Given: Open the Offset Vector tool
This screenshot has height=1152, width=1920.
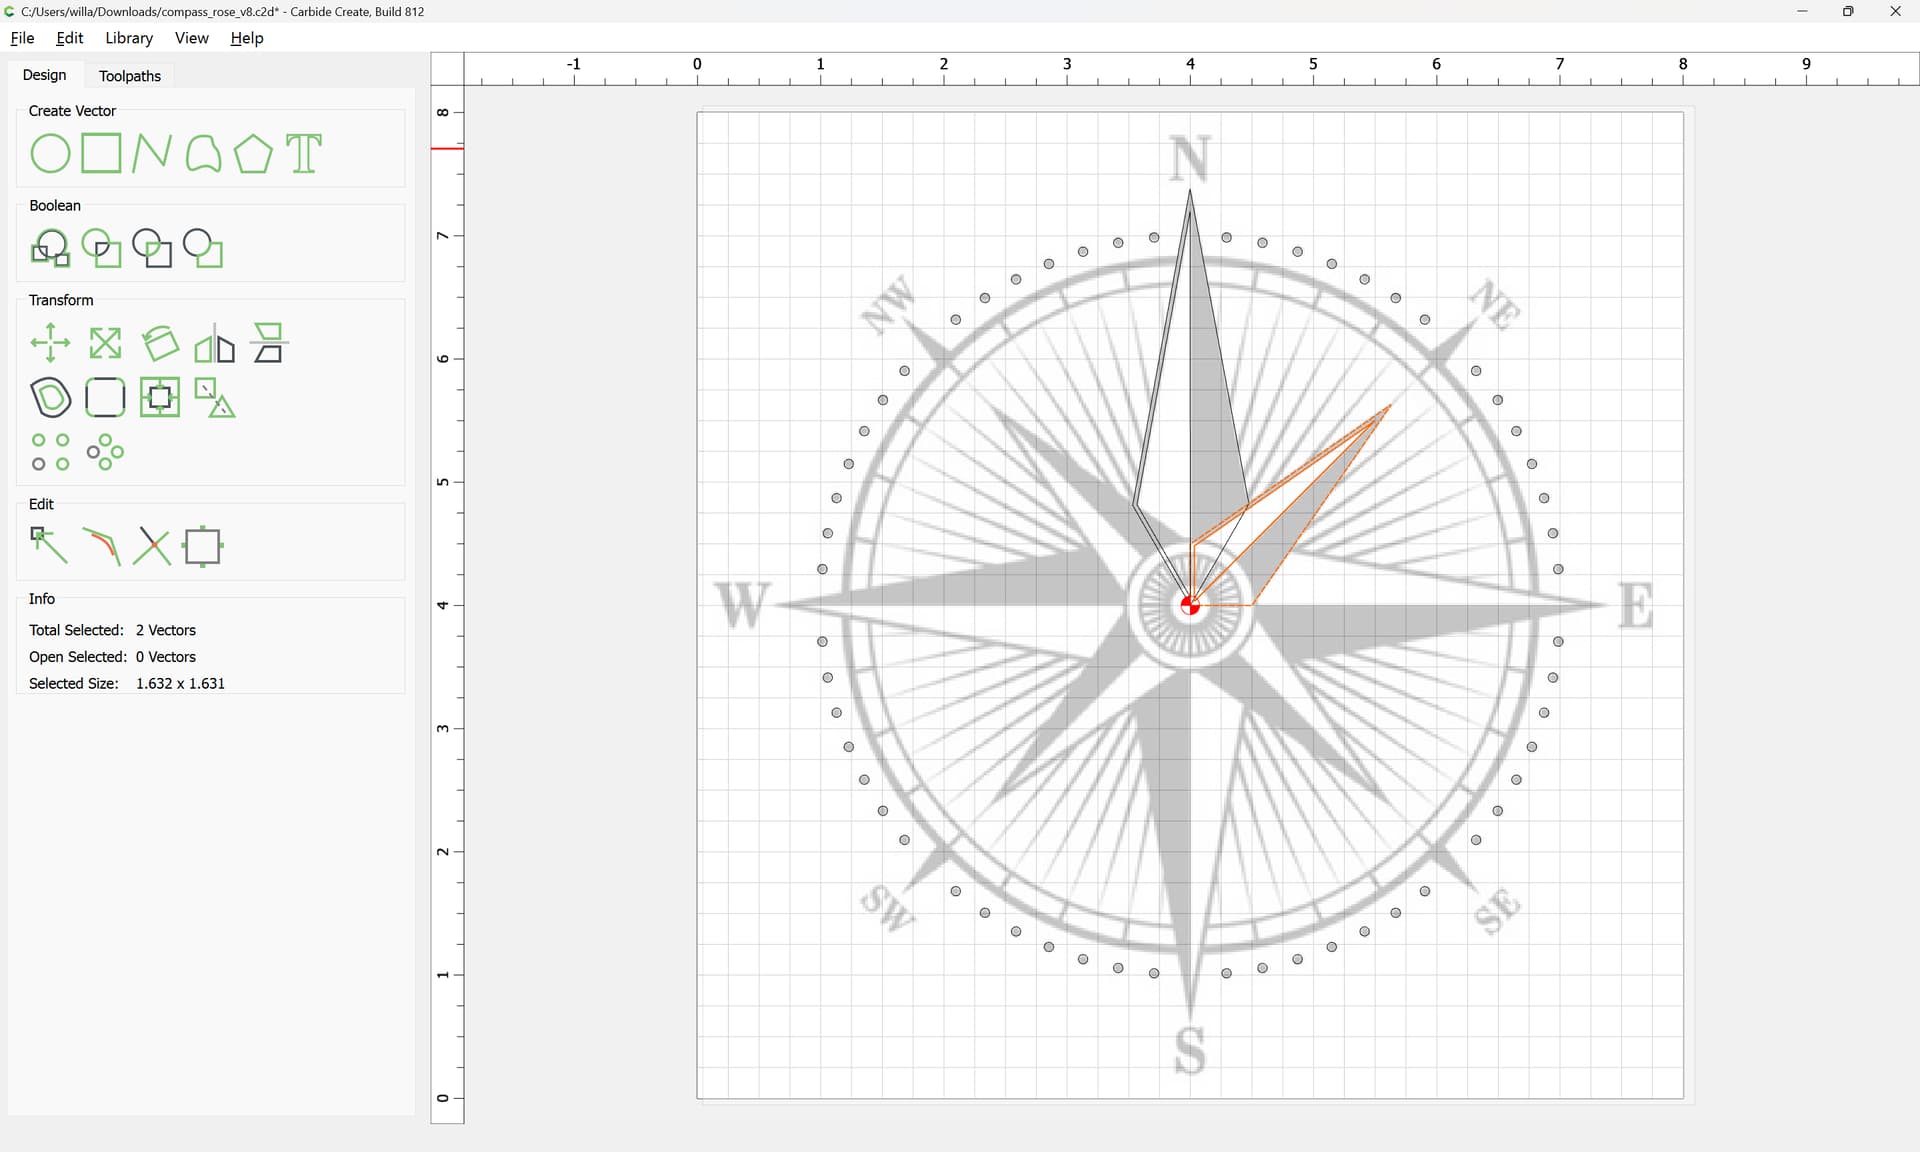Looking at the screenshot, I should tap(50, 397).
